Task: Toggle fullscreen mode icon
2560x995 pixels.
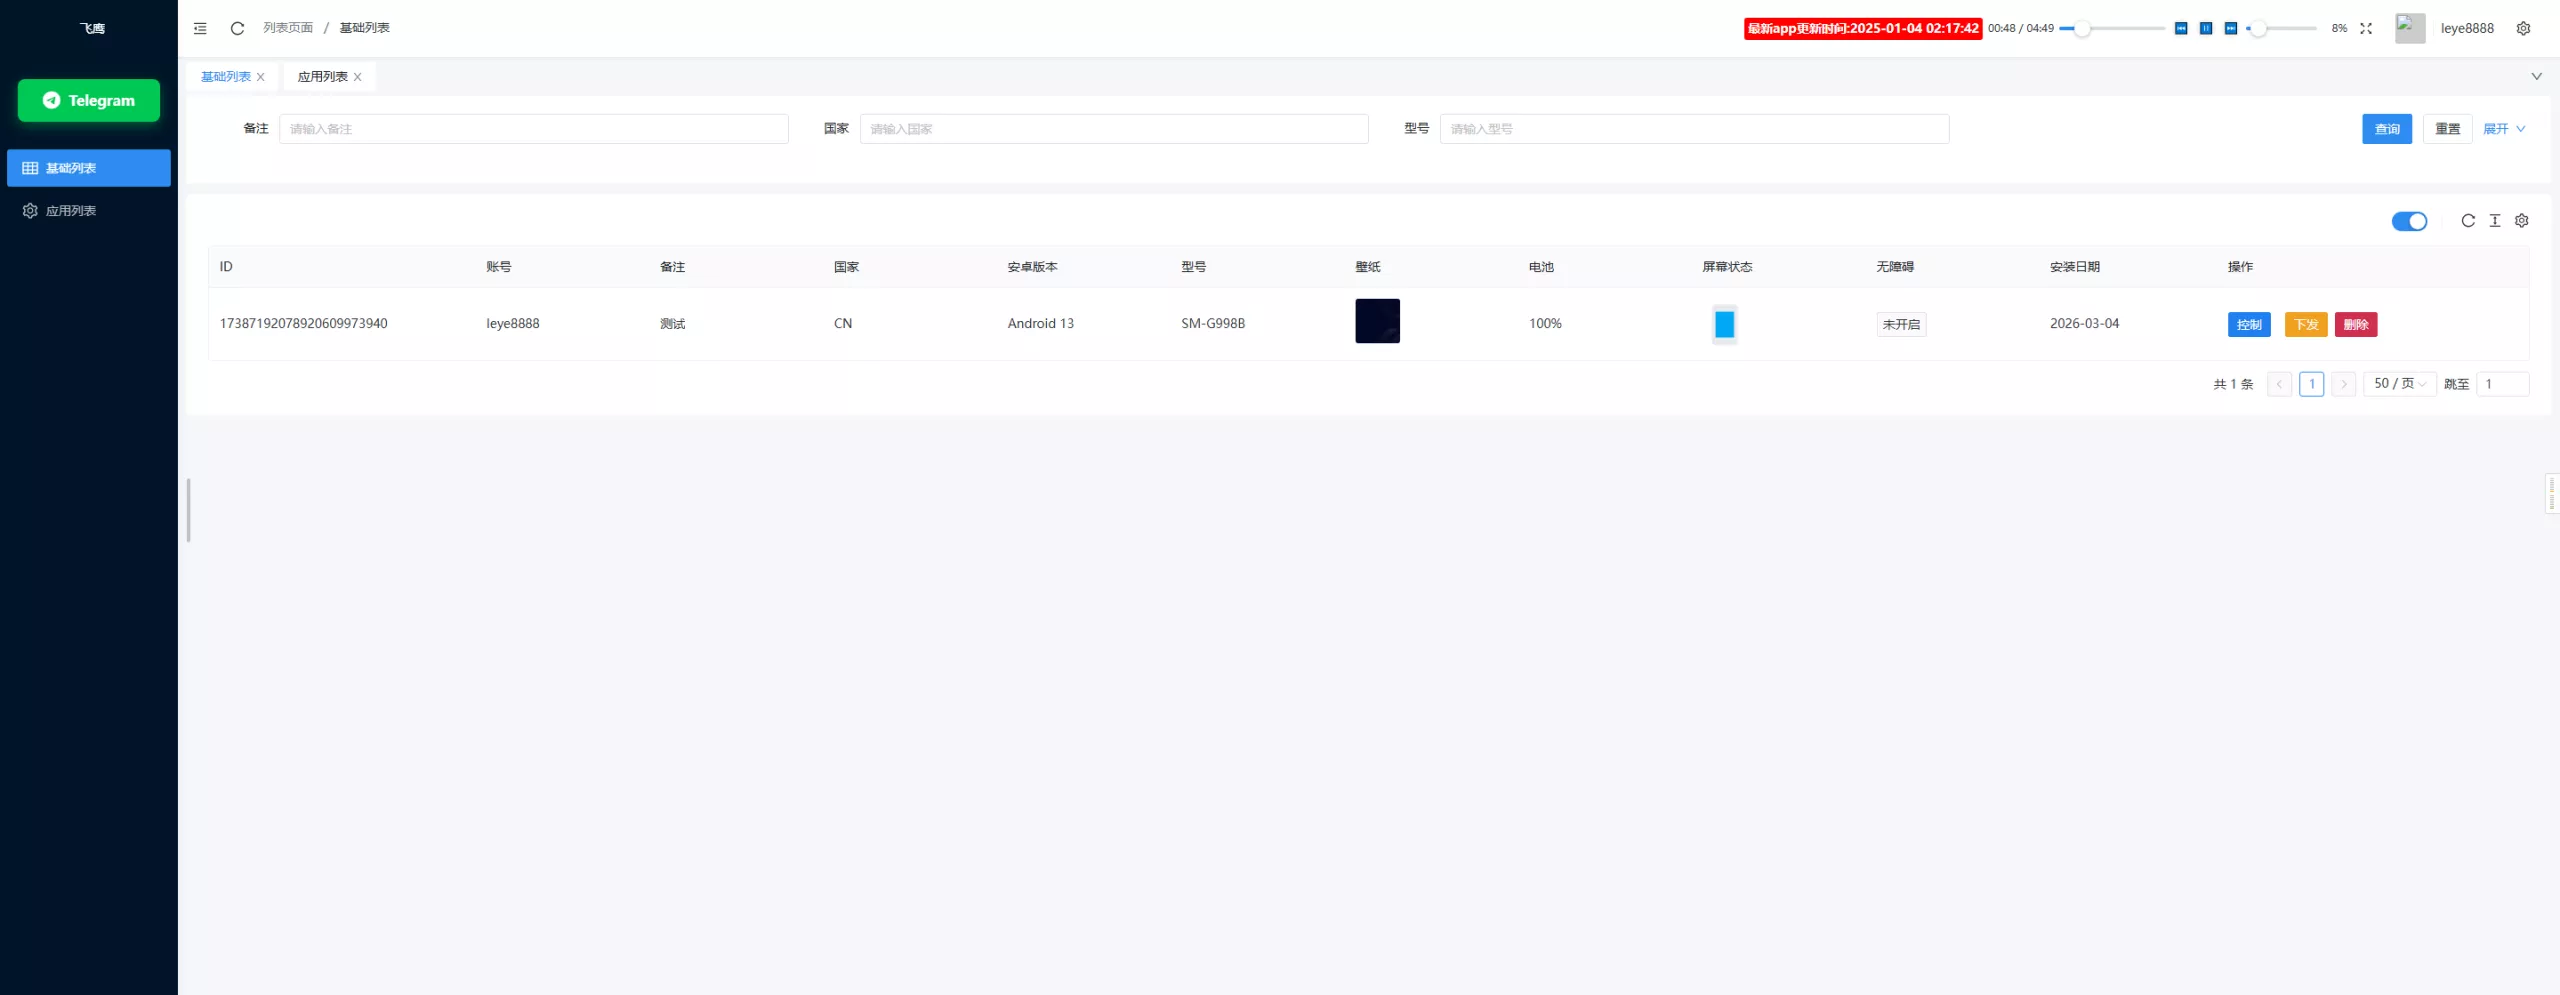Action: tap(2366, 28)
